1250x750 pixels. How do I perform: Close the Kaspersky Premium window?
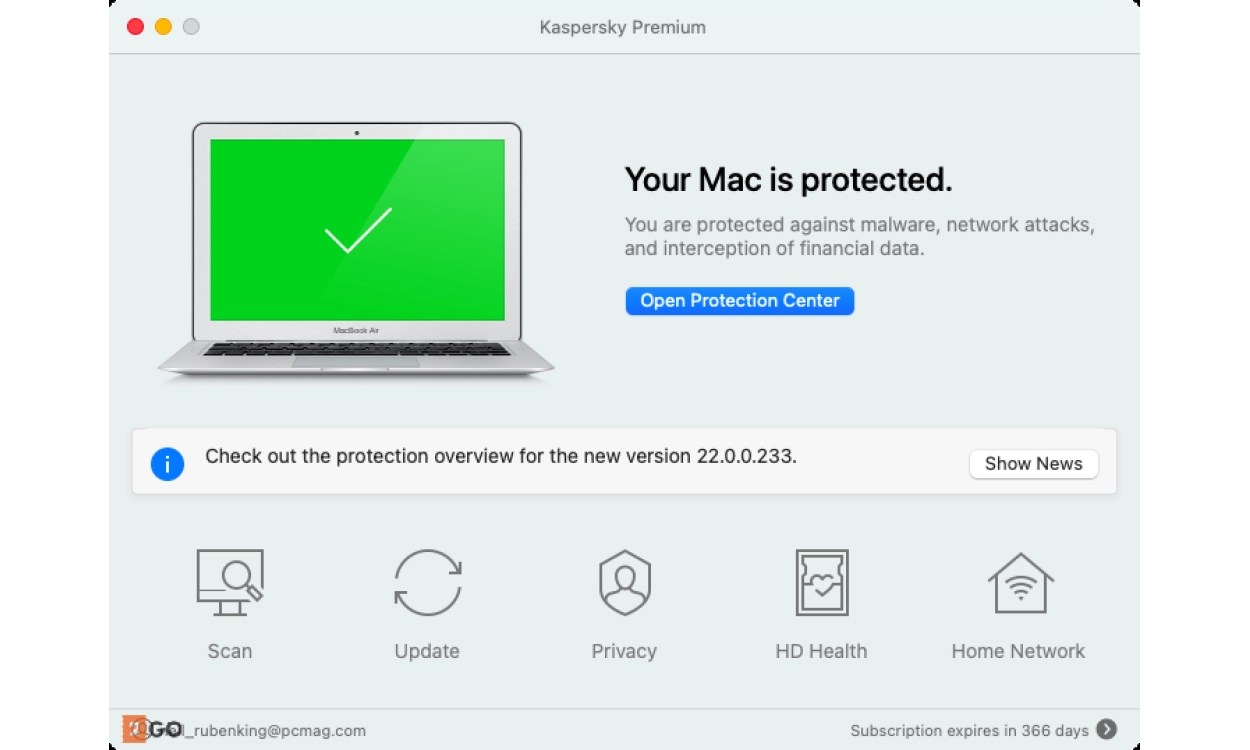point(135,27)
